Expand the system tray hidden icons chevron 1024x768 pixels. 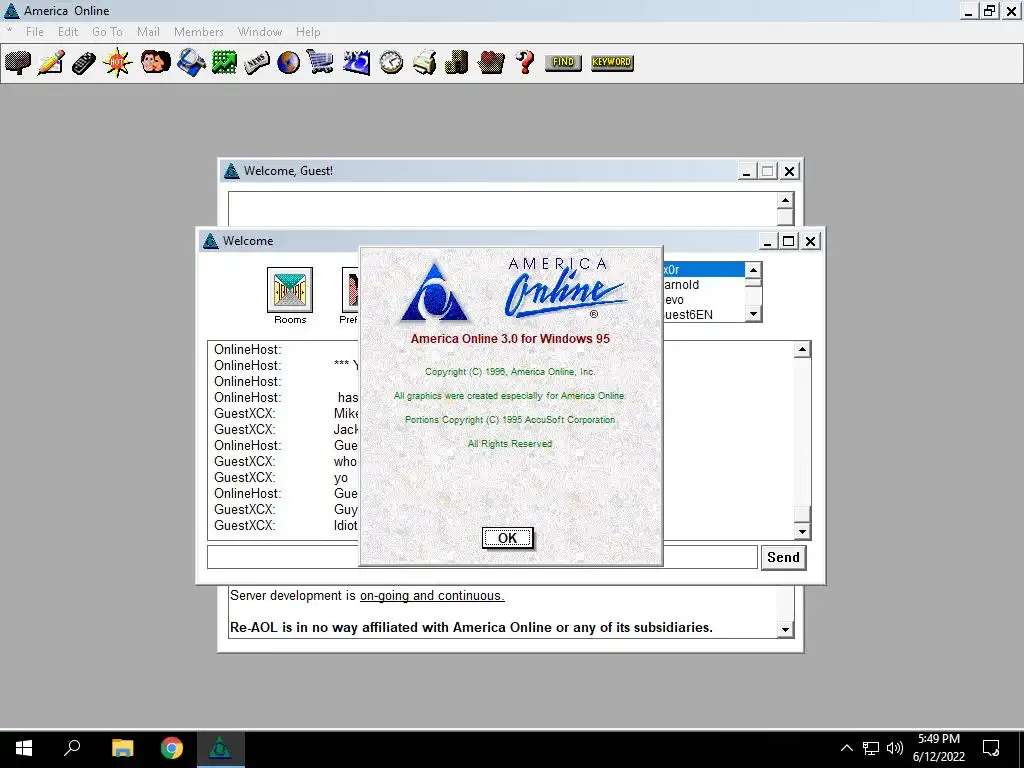tap(846, 748)
